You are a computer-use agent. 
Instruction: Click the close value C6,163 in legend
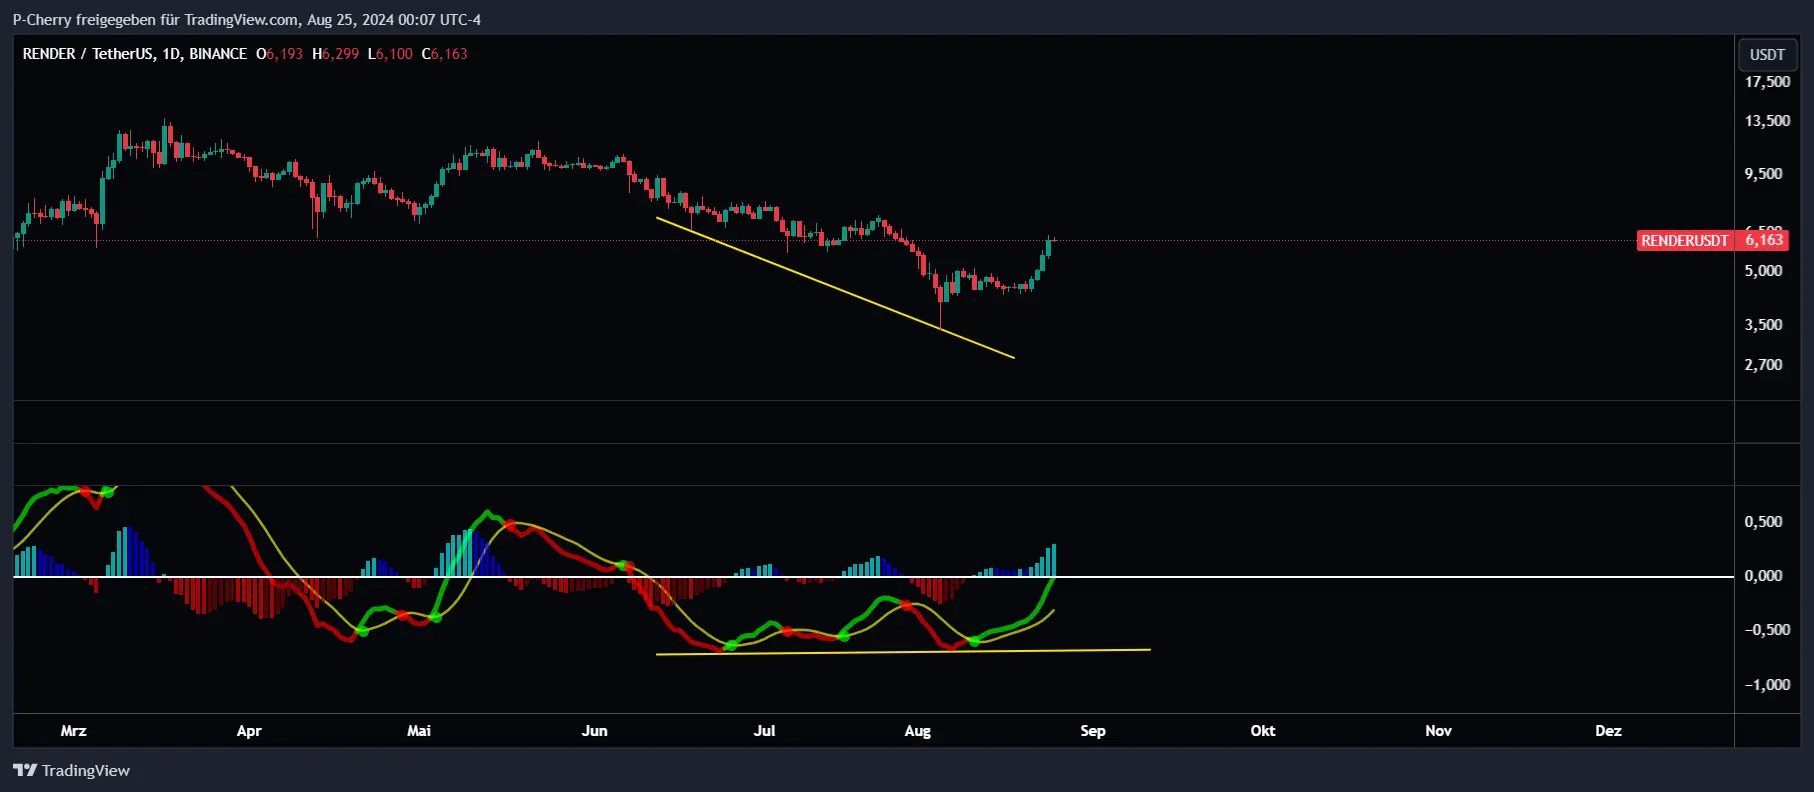[x=445, y=54]
